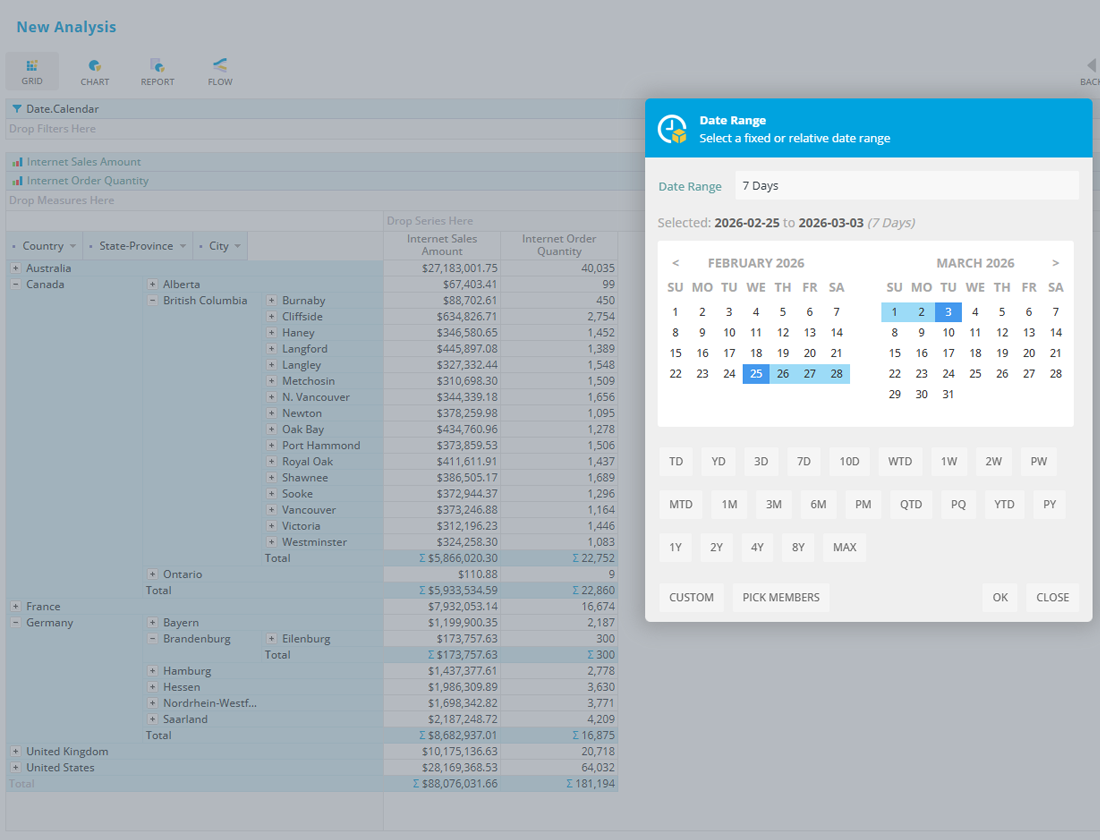The width and height of the screenshot is (1100, 840).
Task: Open the Pick Members option
Action: 780,597
